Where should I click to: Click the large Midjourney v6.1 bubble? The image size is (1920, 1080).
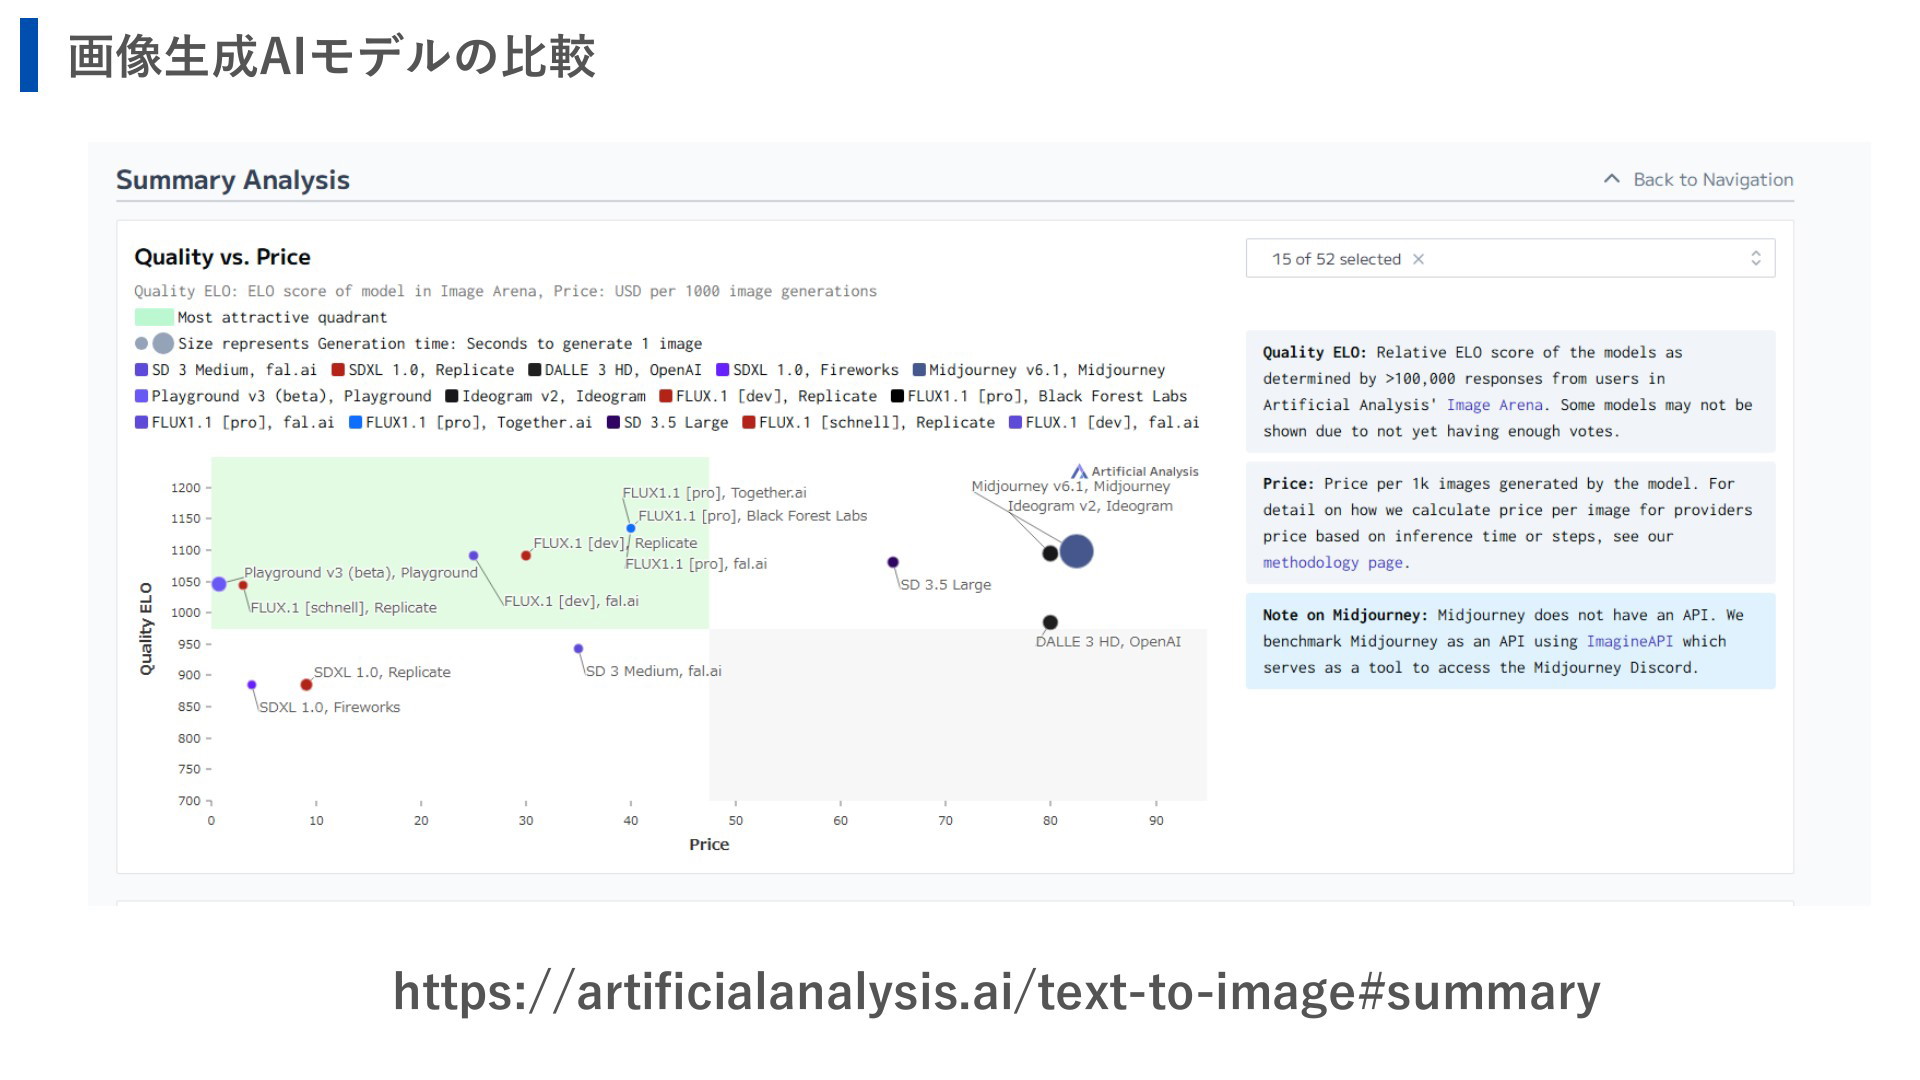[1076, 551]
